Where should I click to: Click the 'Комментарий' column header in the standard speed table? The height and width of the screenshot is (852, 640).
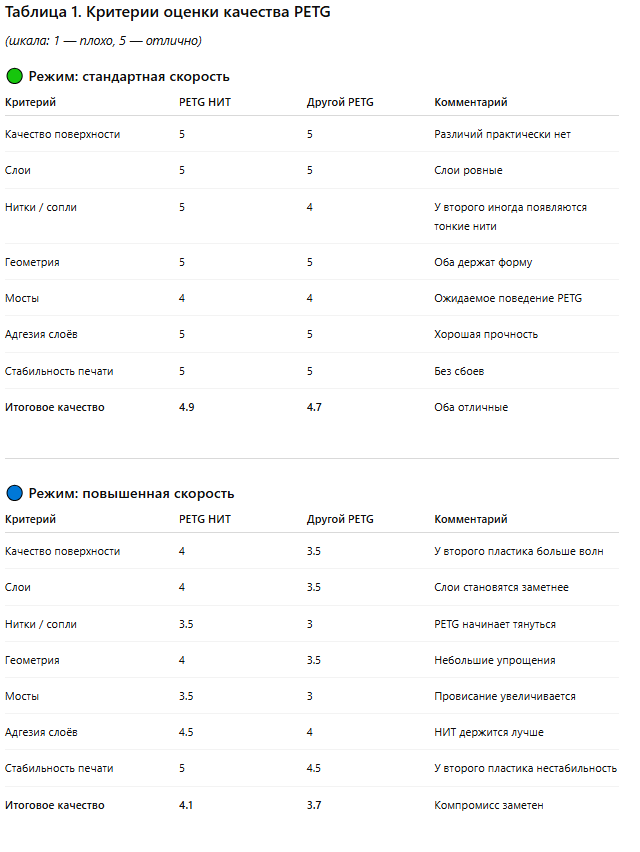[470, 102]
